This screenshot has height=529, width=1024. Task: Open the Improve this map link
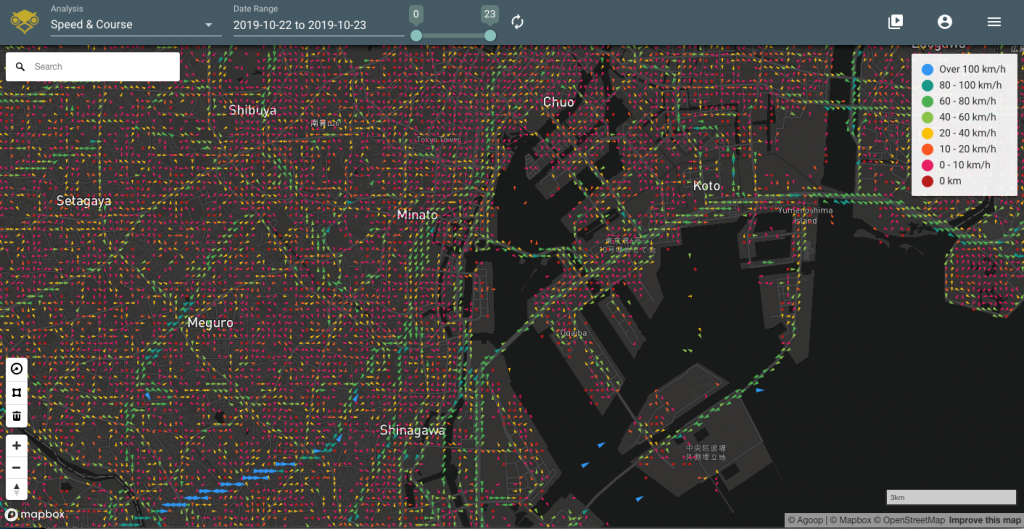click(x=984, y=520)
